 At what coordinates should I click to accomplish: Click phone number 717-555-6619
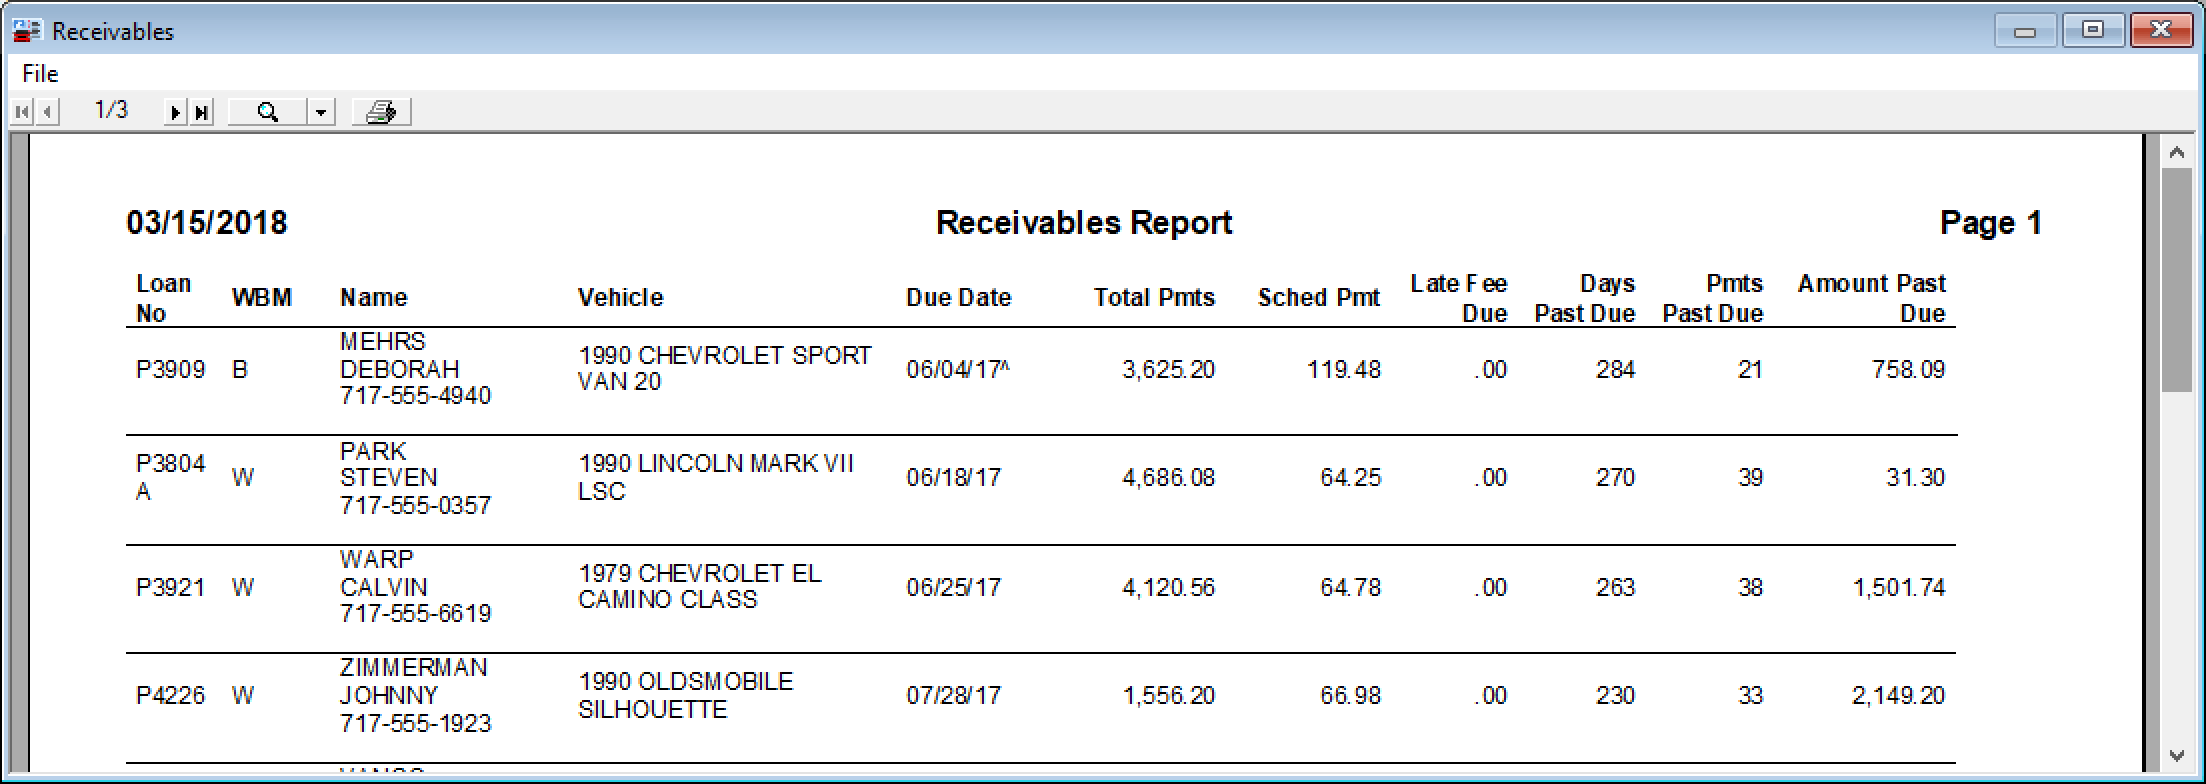tap(415, 614)
